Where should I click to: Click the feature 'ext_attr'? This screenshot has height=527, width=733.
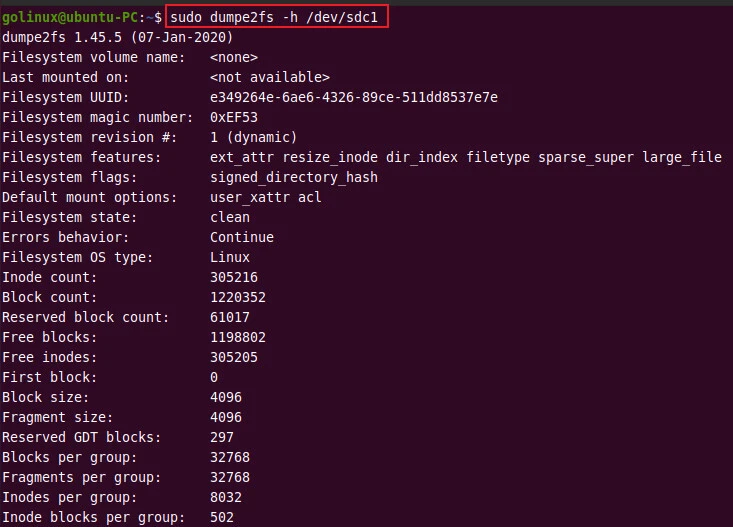242,158
